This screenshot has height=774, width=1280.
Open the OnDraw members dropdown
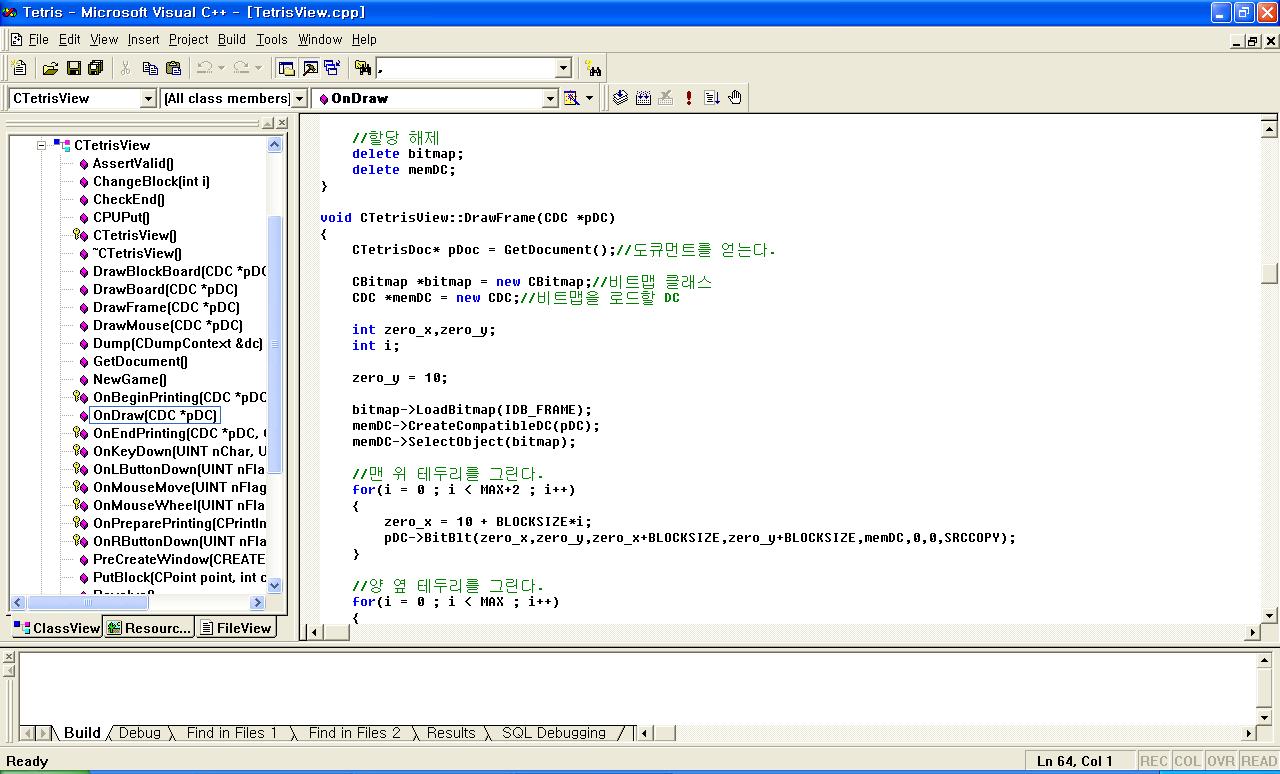550,98
